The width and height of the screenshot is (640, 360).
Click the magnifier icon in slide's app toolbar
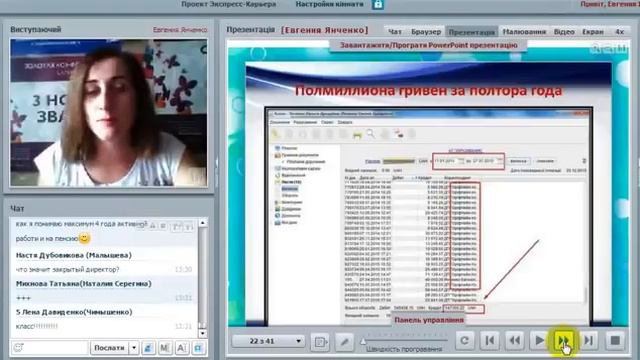click(371, 133)
